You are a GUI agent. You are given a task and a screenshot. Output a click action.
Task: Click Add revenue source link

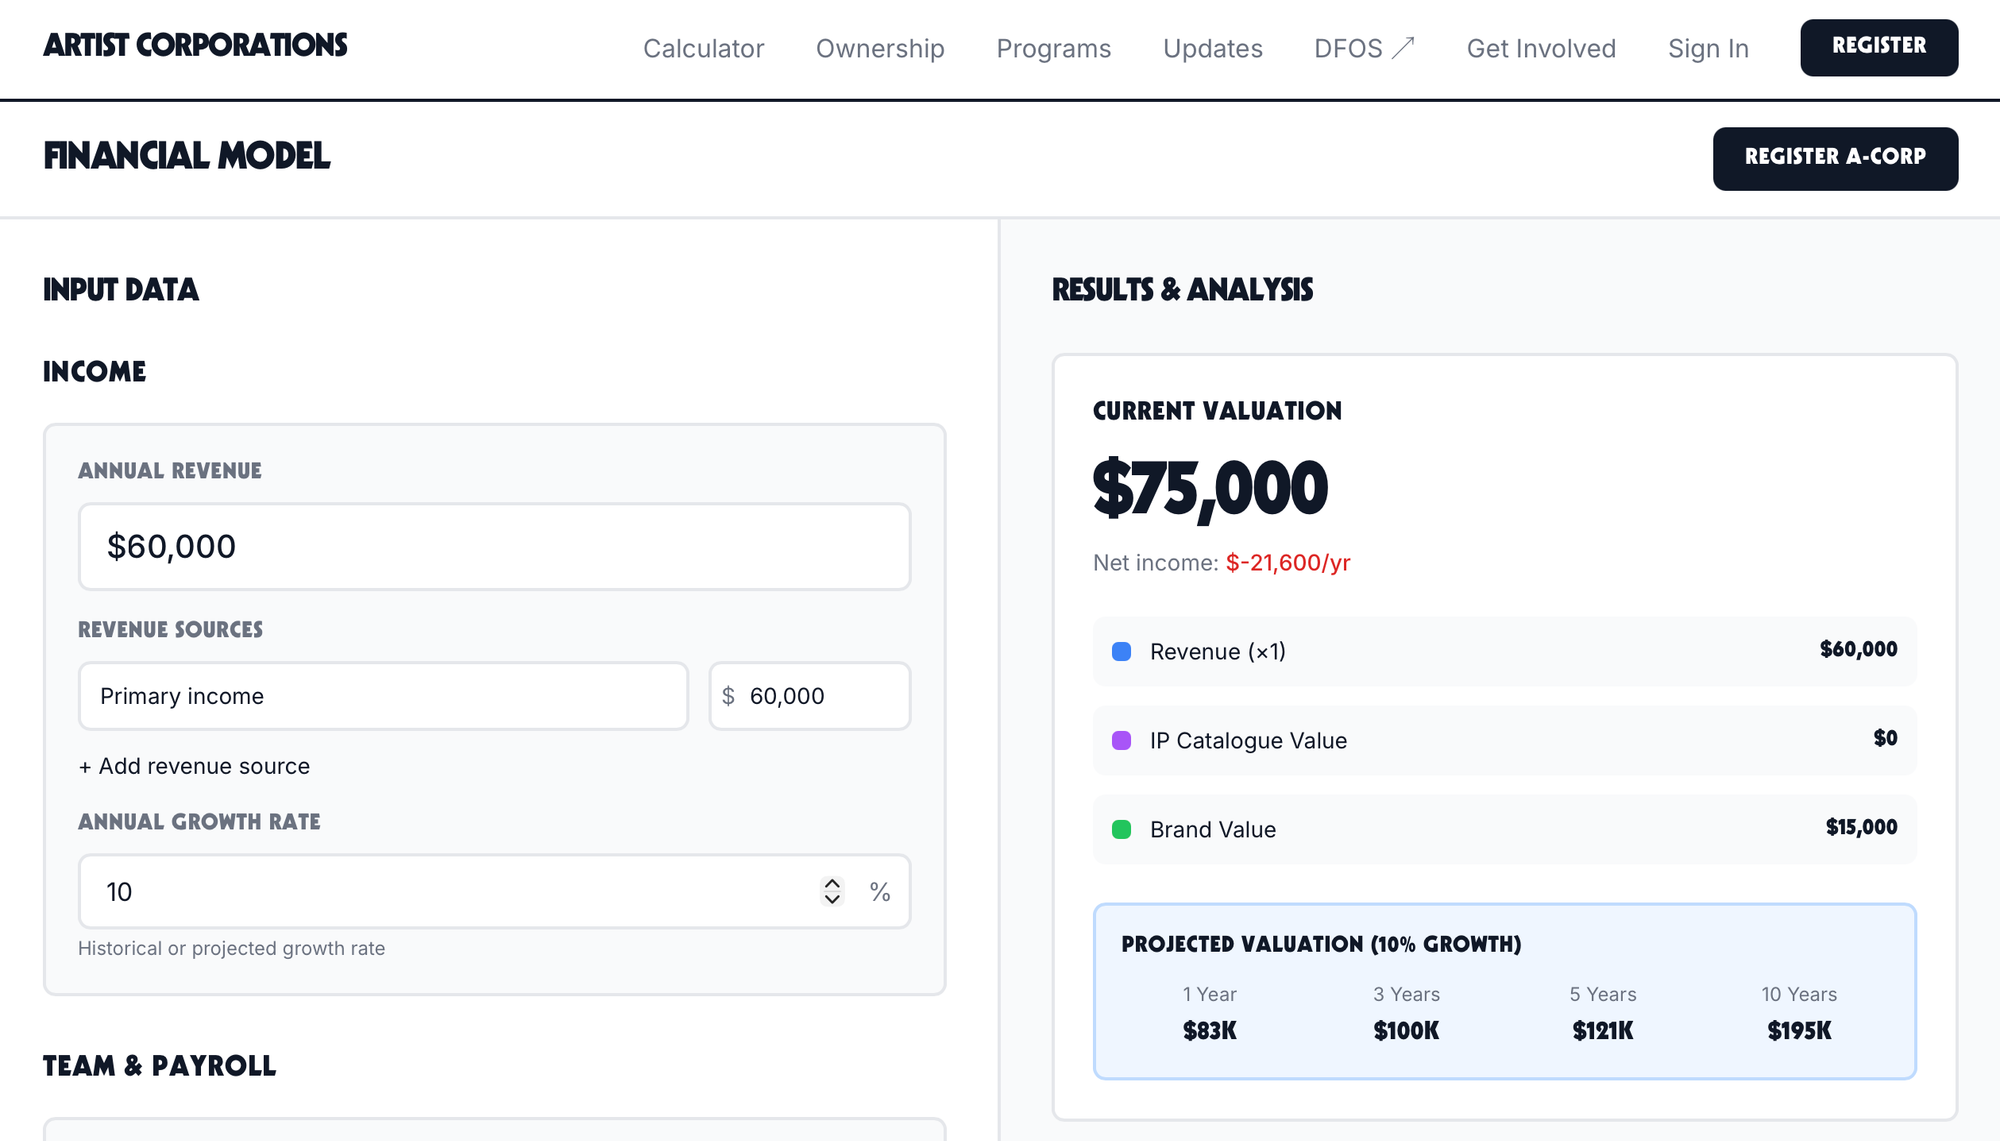[194, 766]
